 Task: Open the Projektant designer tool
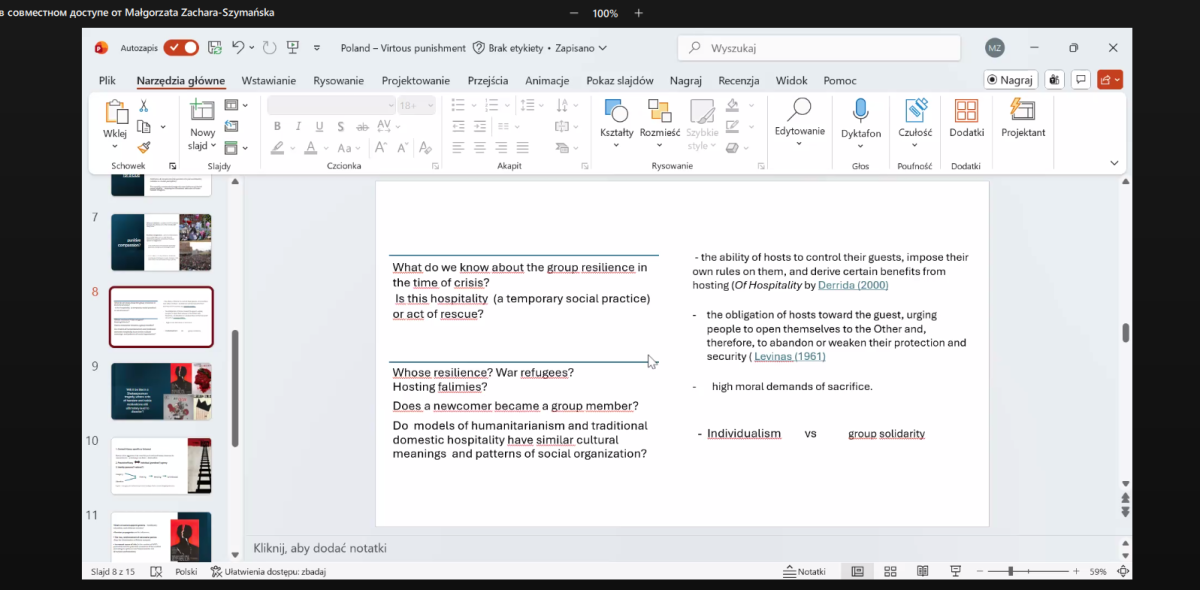click(1022, 111)
